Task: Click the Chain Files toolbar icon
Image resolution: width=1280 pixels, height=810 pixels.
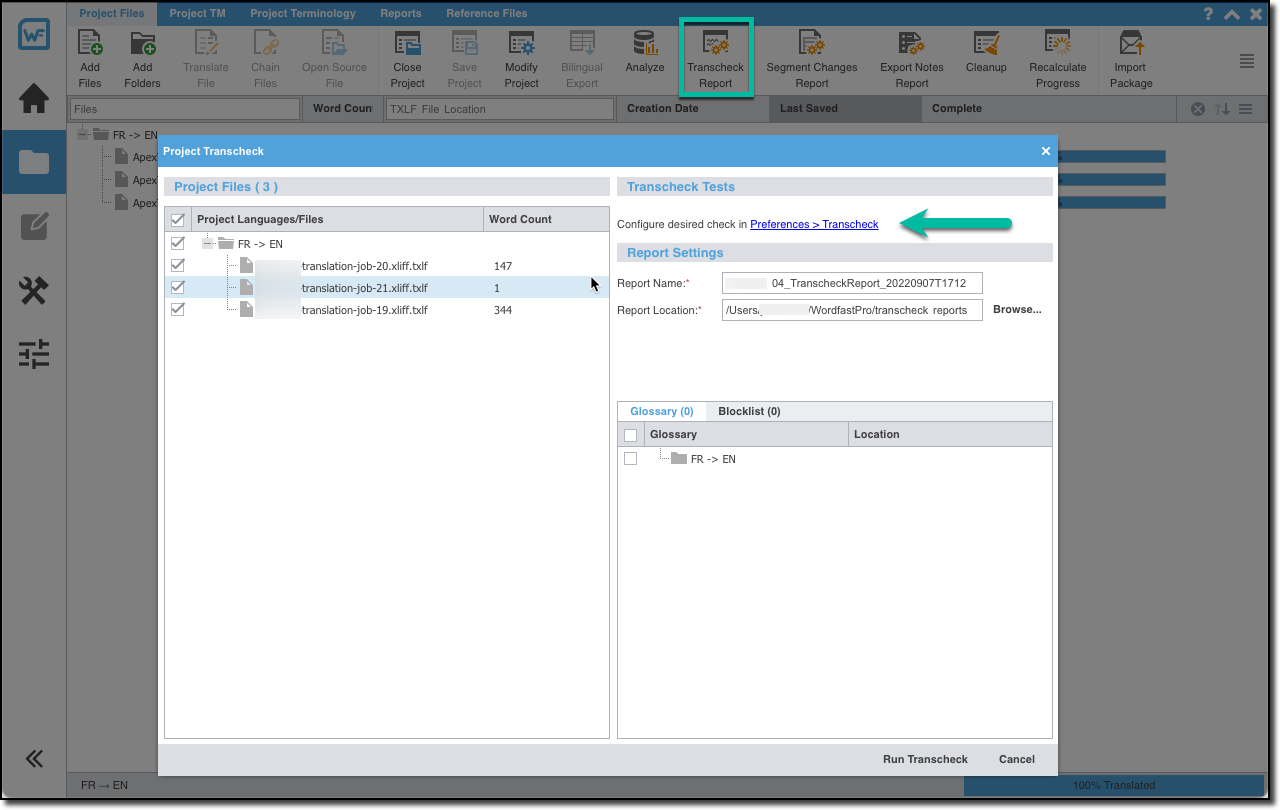Action: pos(265,44)
